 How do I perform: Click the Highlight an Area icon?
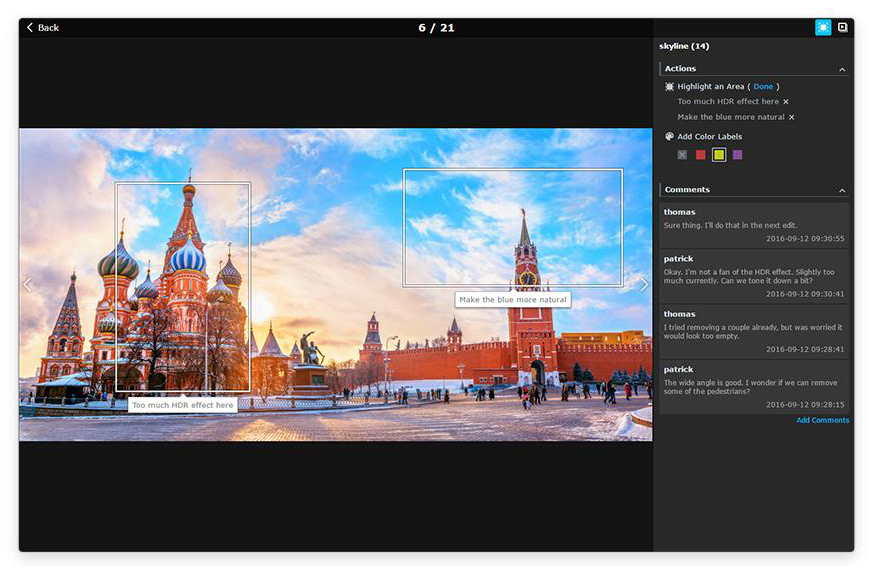coord(669,87)
